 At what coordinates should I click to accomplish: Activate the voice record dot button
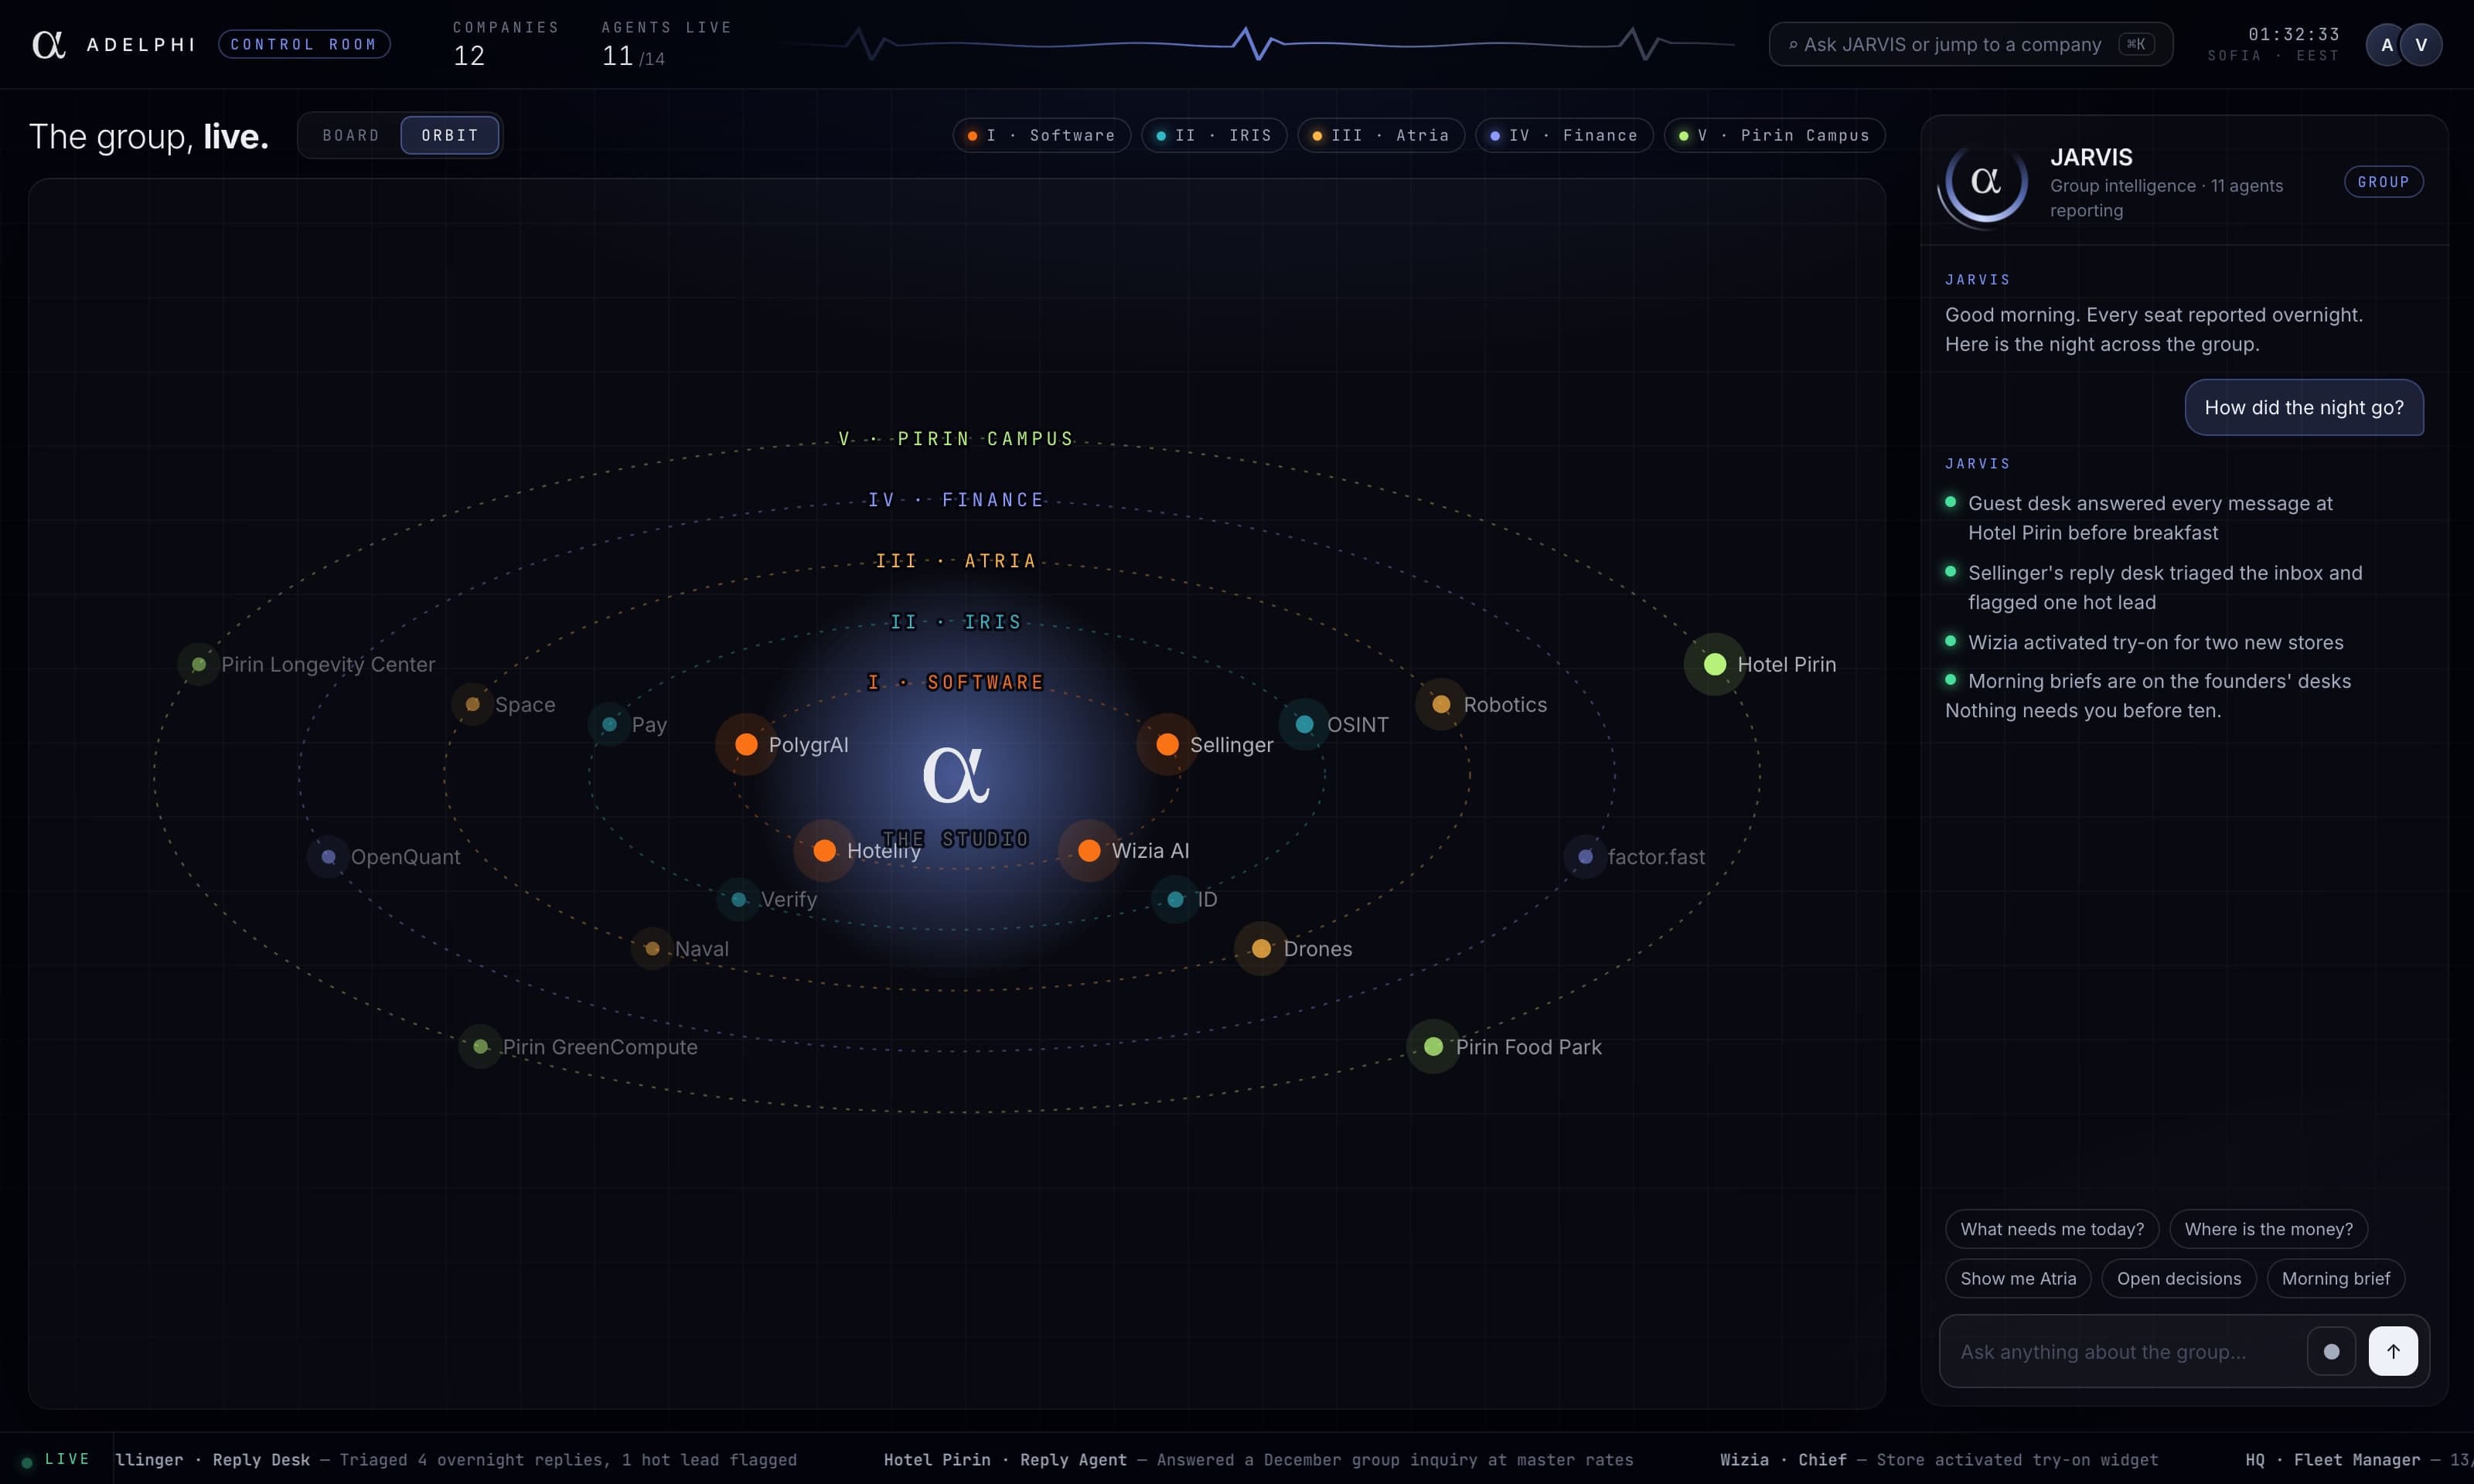click(2331, 1351)
